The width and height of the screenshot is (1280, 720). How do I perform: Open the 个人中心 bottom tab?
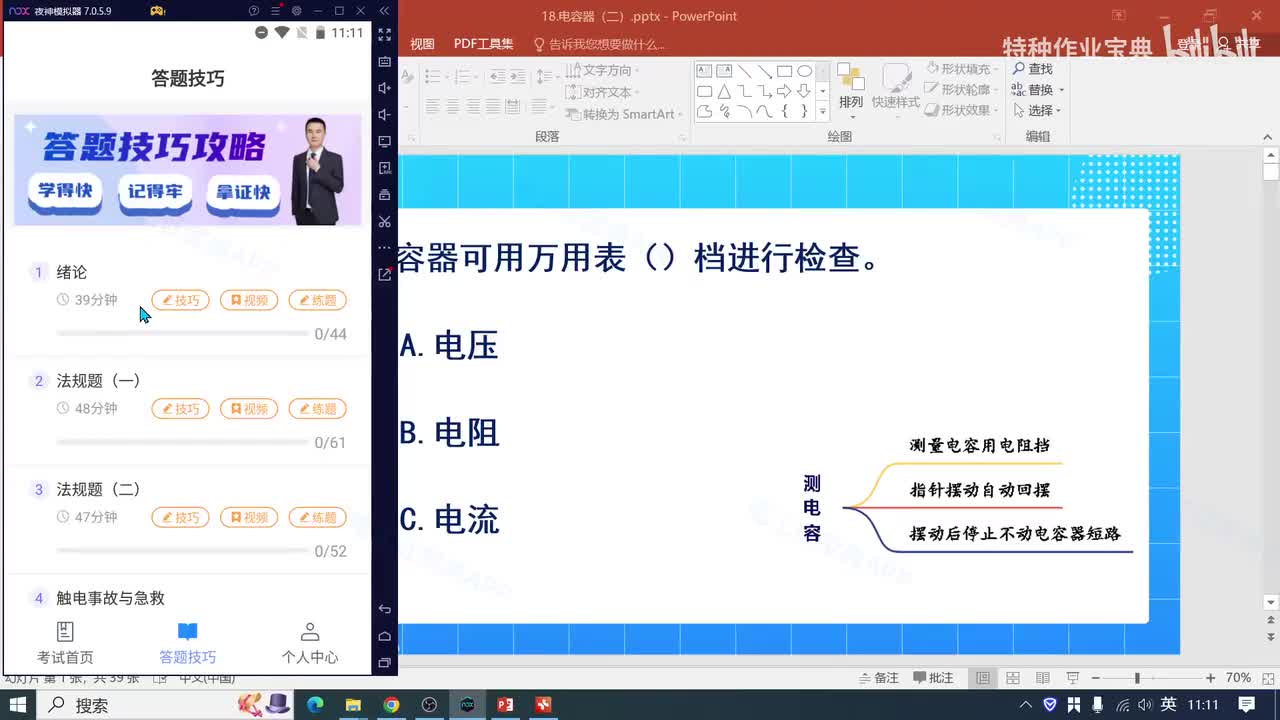point(309,643)
